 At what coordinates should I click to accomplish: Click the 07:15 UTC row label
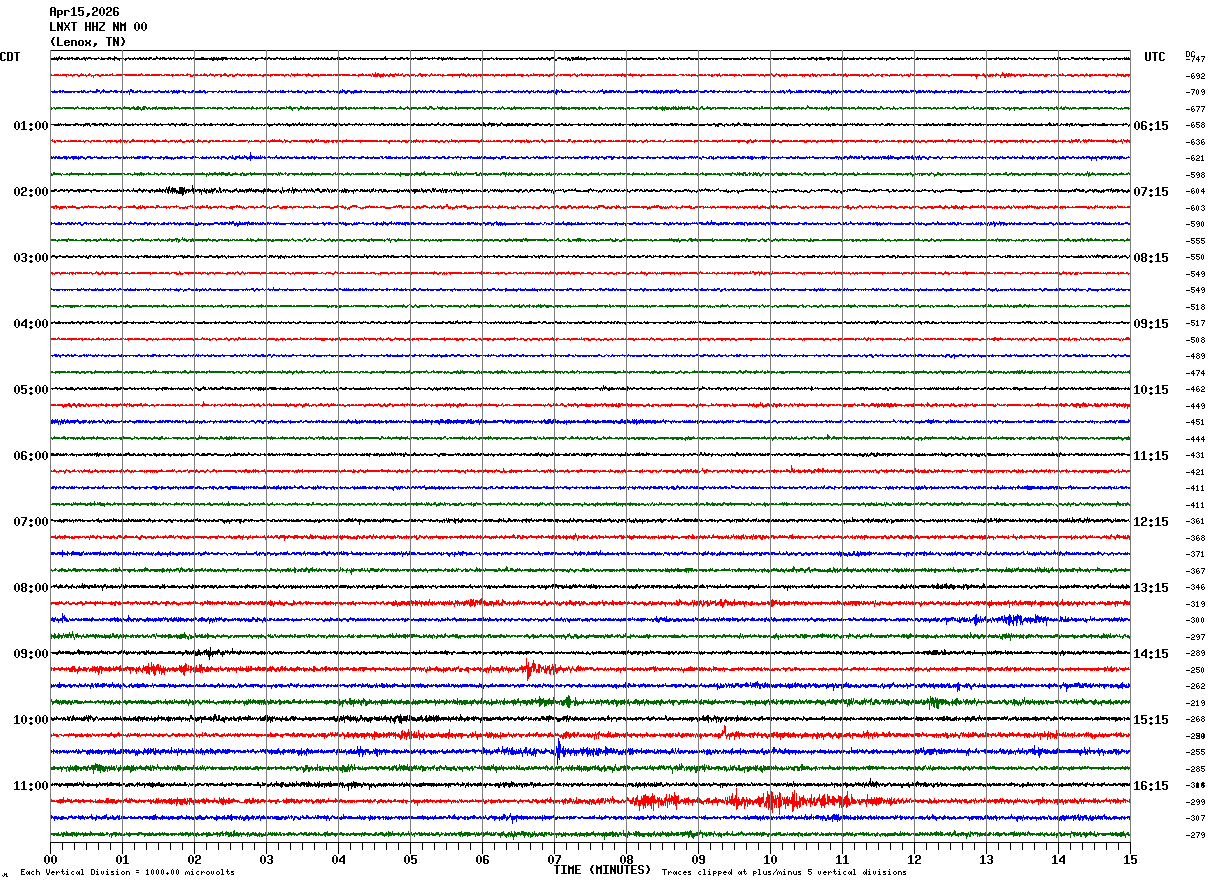pos(1151,192)
